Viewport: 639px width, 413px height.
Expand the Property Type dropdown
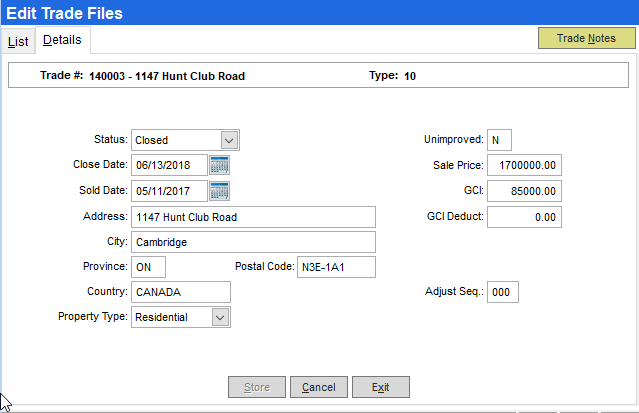click(220, 317)
